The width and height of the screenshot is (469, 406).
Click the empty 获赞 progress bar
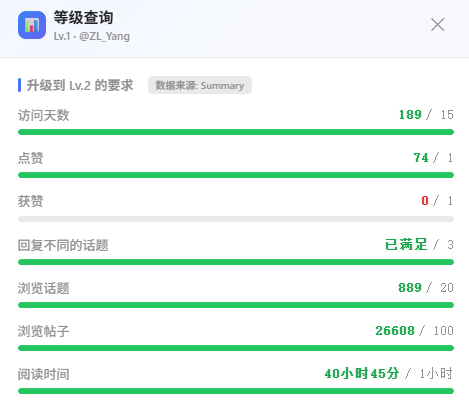pyautogui.click(x=236, y=219)
